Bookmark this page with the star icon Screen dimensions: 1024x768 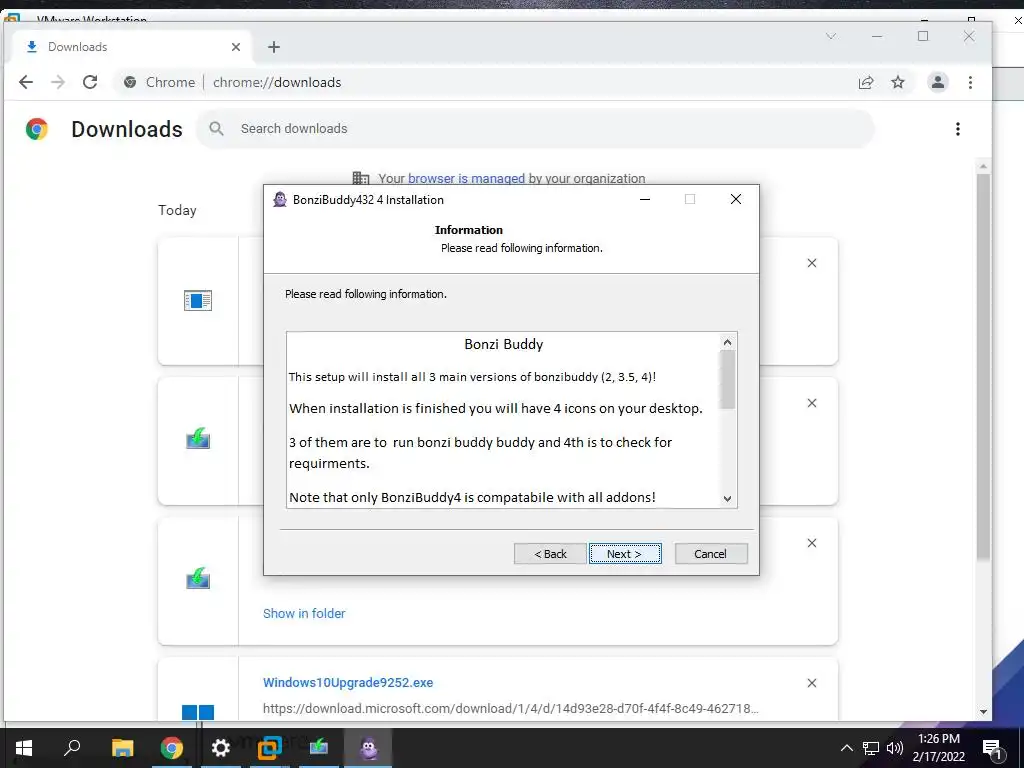[x=898, y=82]
